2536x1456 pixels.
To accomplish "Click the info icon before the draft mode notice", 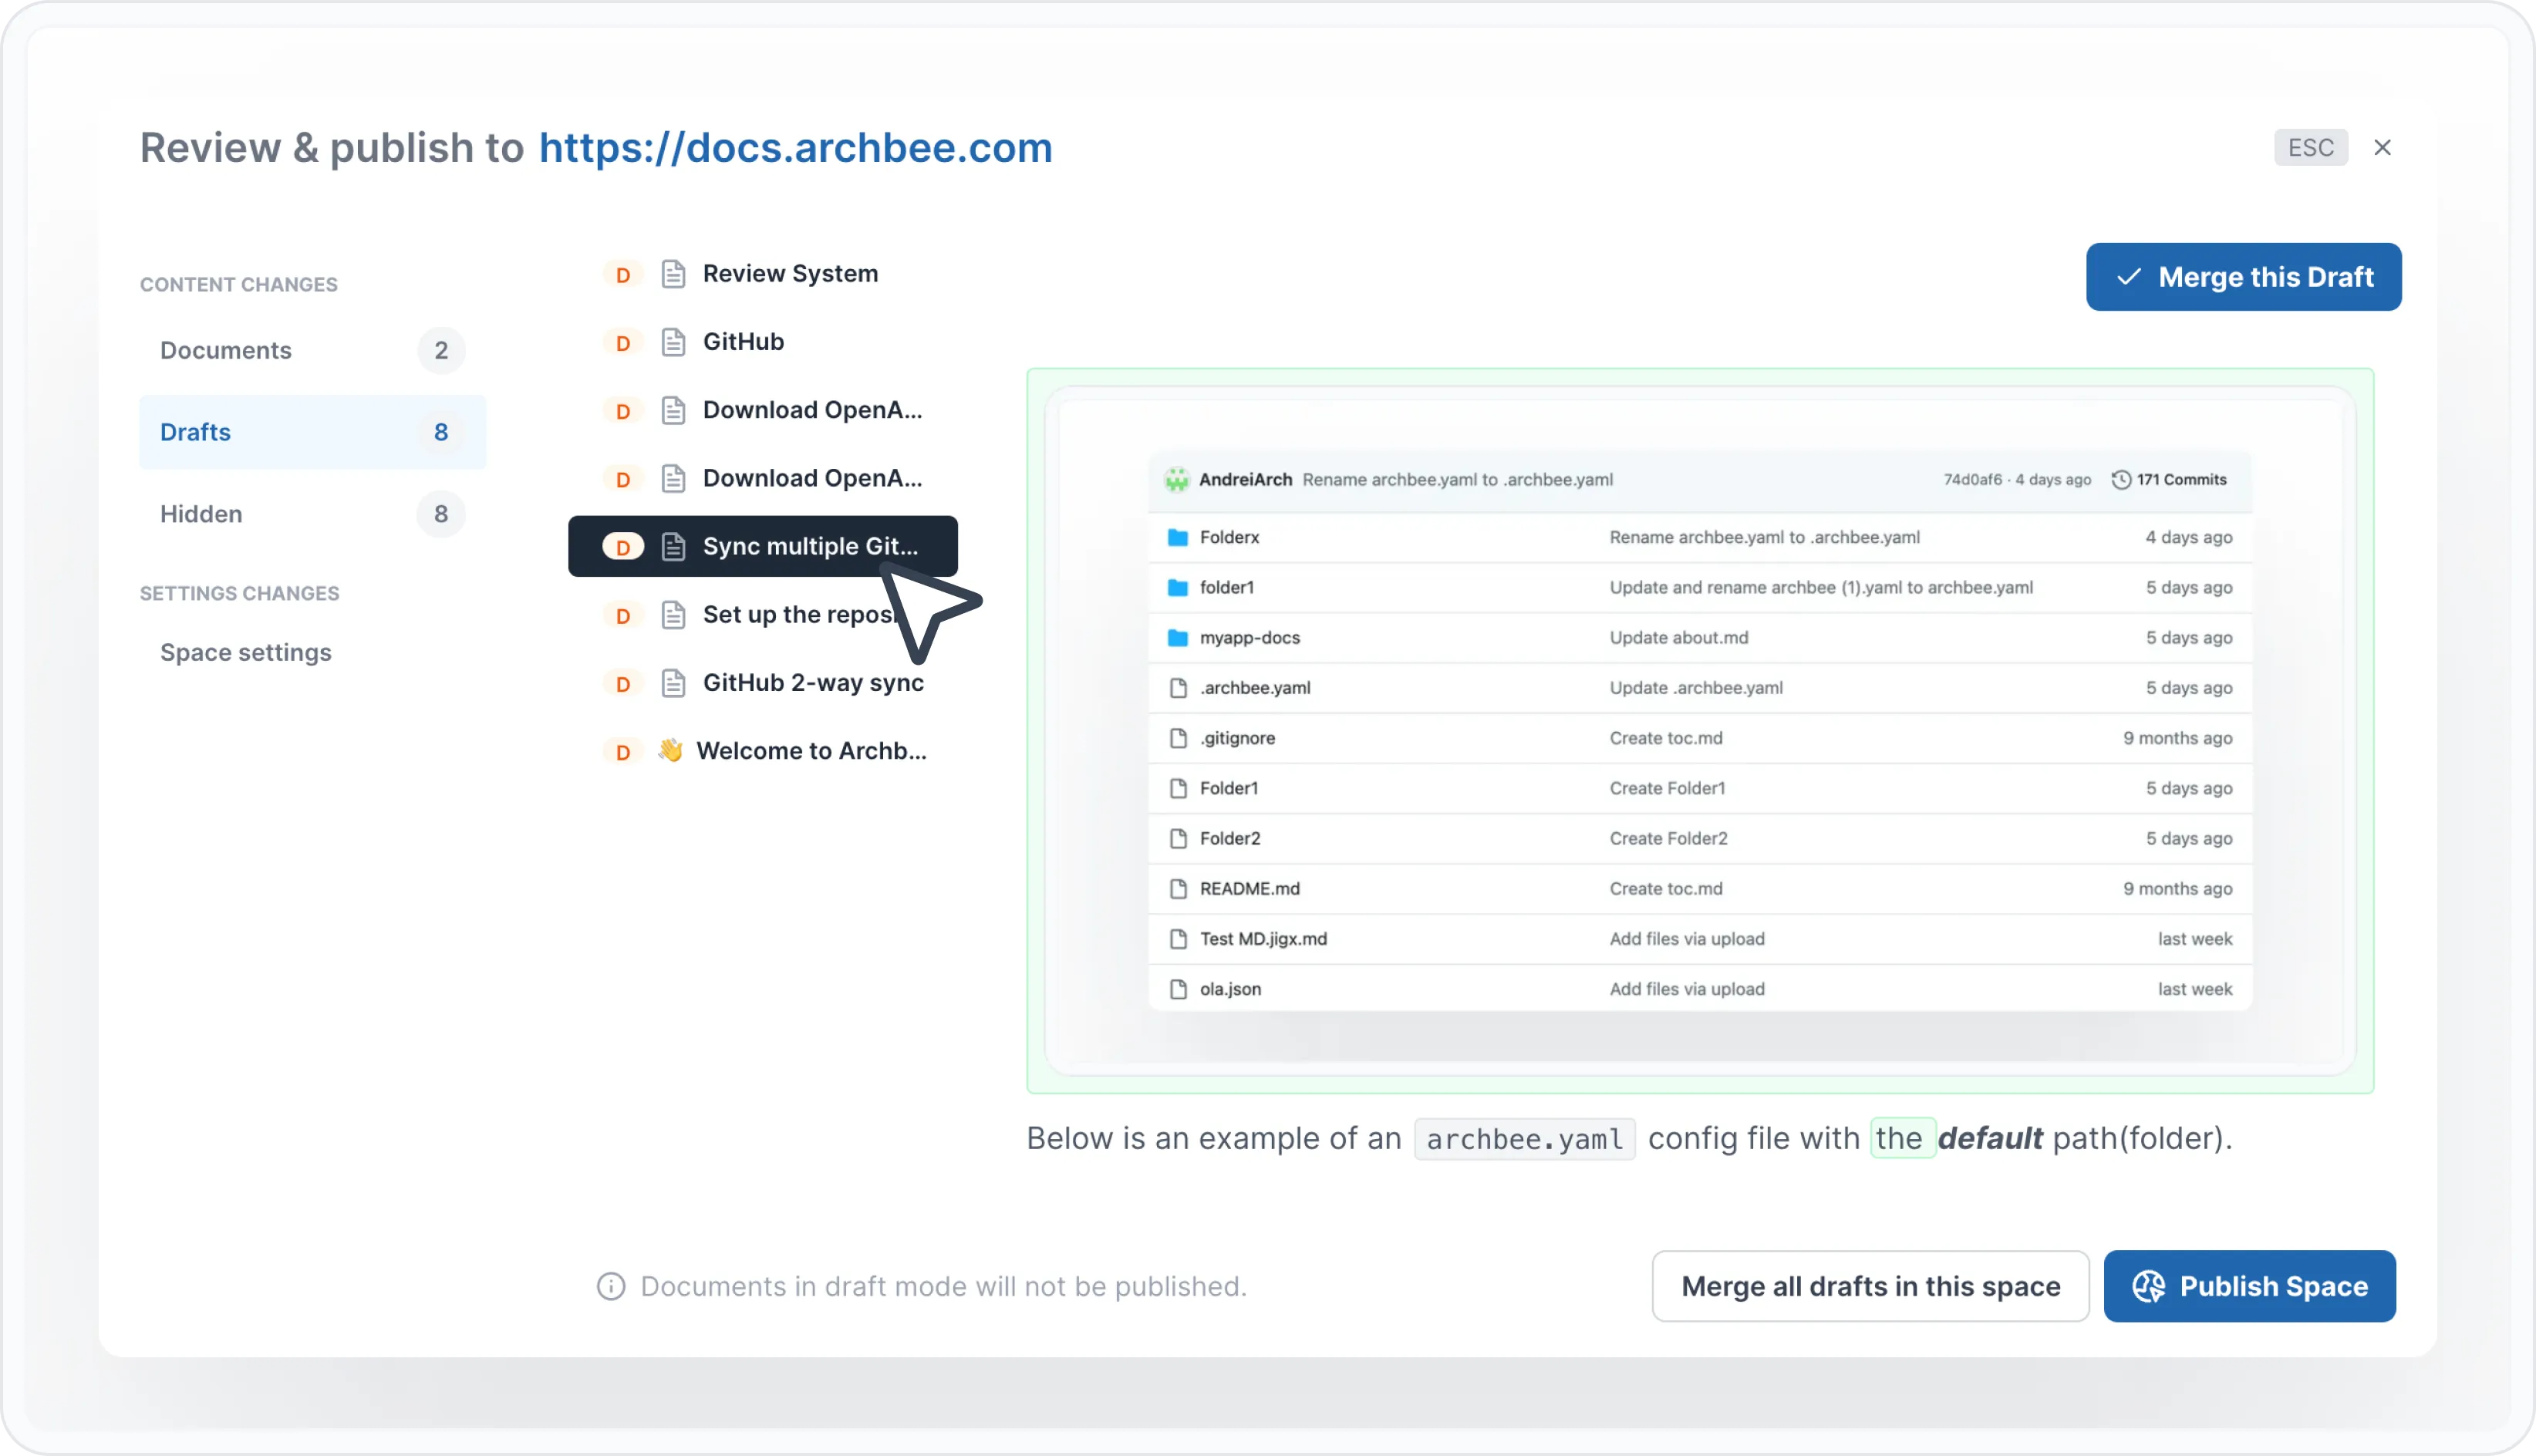I will point(611,1286).
